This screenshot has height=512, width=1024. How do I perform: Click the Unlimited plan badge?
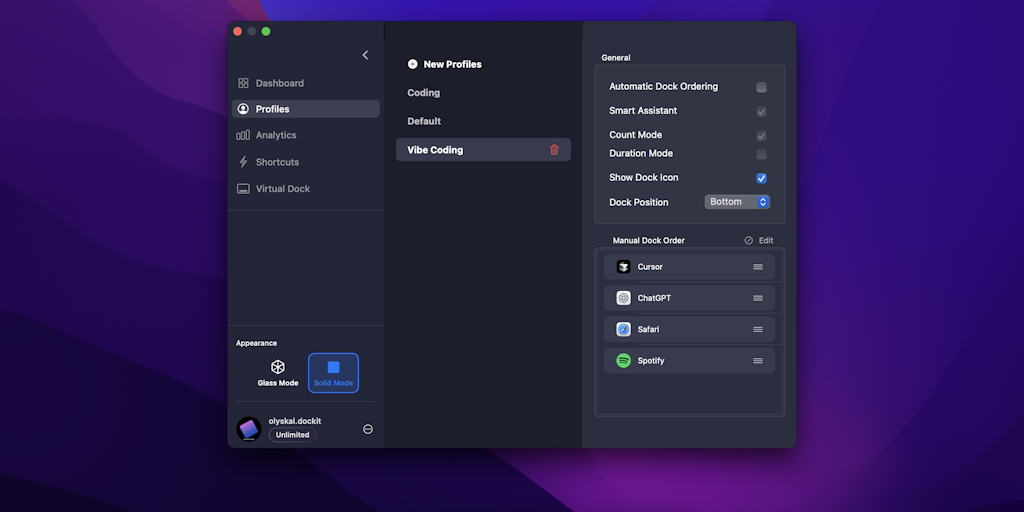(x=293, y=435)
